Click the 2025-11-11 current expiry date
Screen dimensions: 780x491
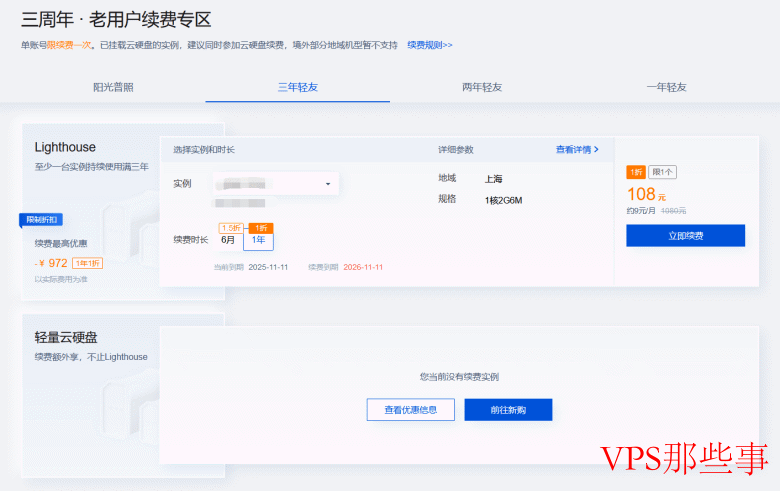click(x=268, y=267)
